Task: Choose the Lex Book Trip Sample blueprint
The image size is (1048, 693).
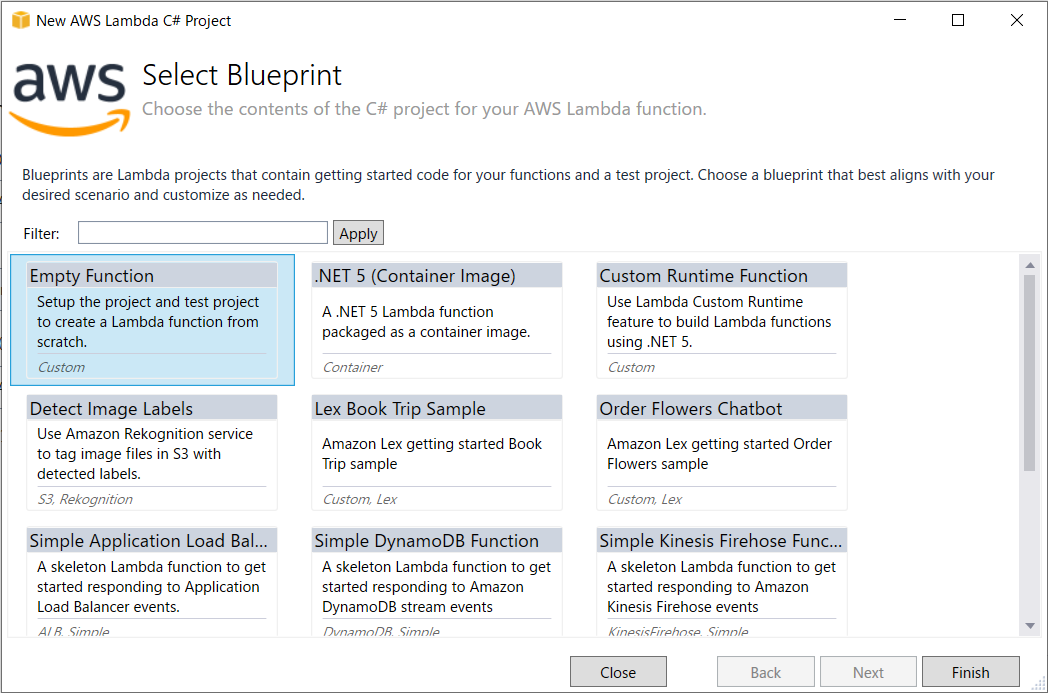Action: pyautogui.click(x=437, y=452)
